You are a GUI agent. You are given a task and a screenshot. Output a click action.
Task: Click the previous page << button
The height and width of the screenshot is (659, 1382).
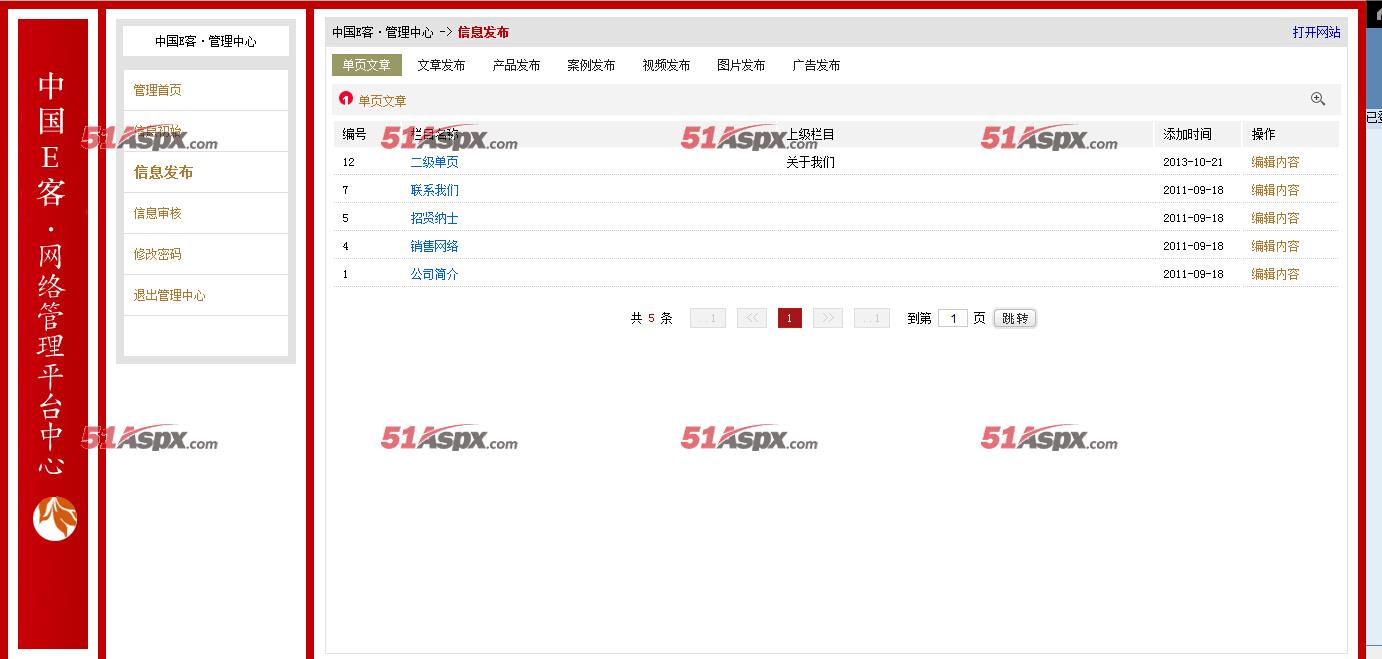click(x=752, y=318)
